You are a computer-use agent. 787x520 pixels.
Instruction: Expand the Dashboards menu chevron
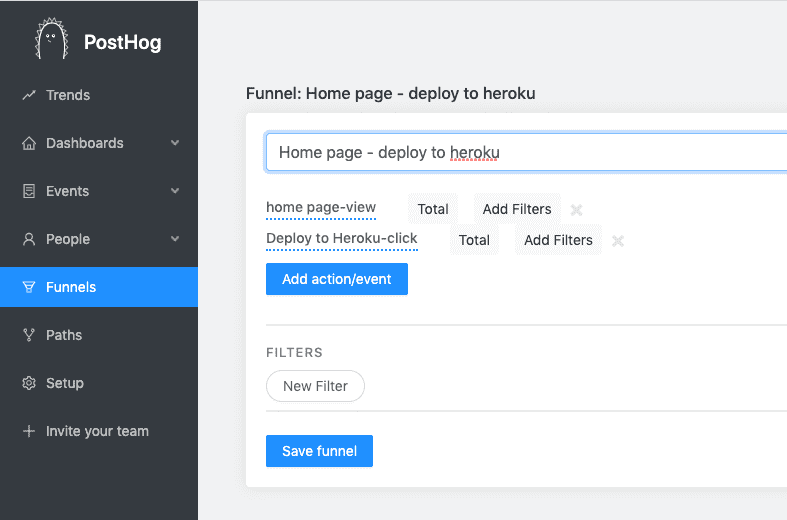pyautogui.click(x=175, y=143)
